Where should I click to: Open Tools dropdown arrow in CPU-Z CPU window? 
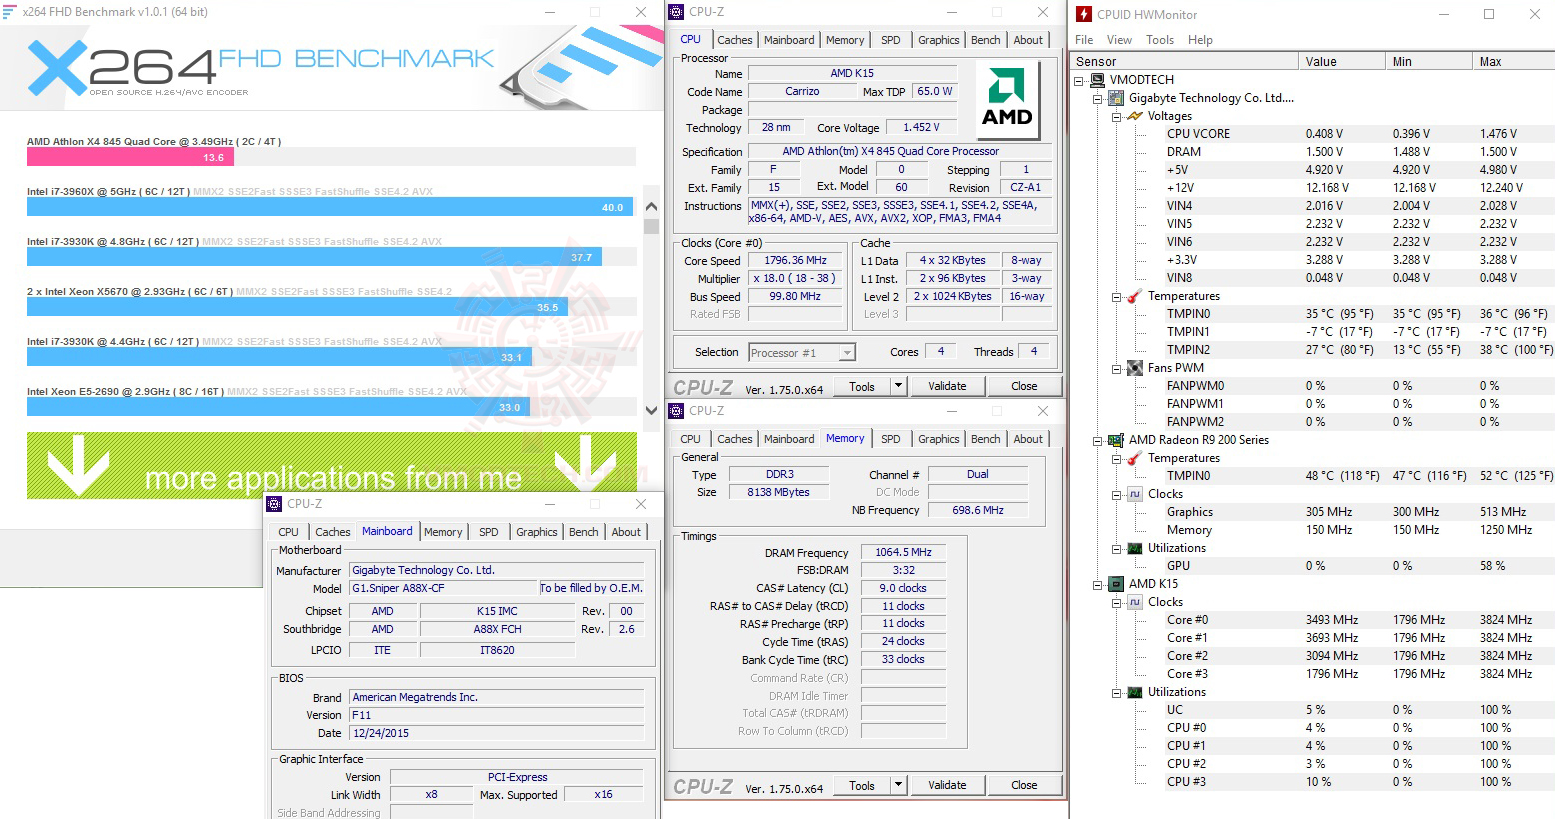(898, 386)
